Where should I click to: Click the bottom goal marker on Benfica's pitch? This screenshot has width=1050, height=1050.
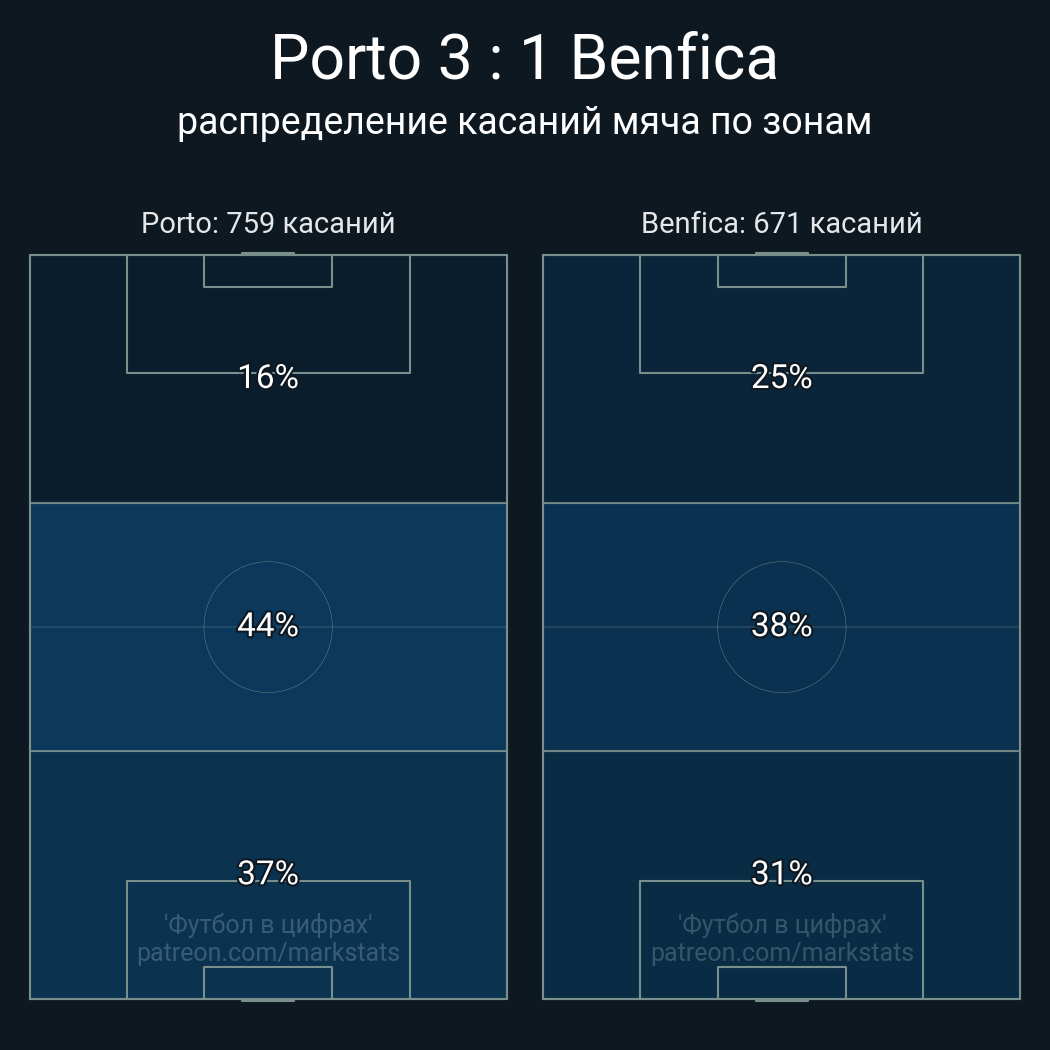tap(781, 999)
